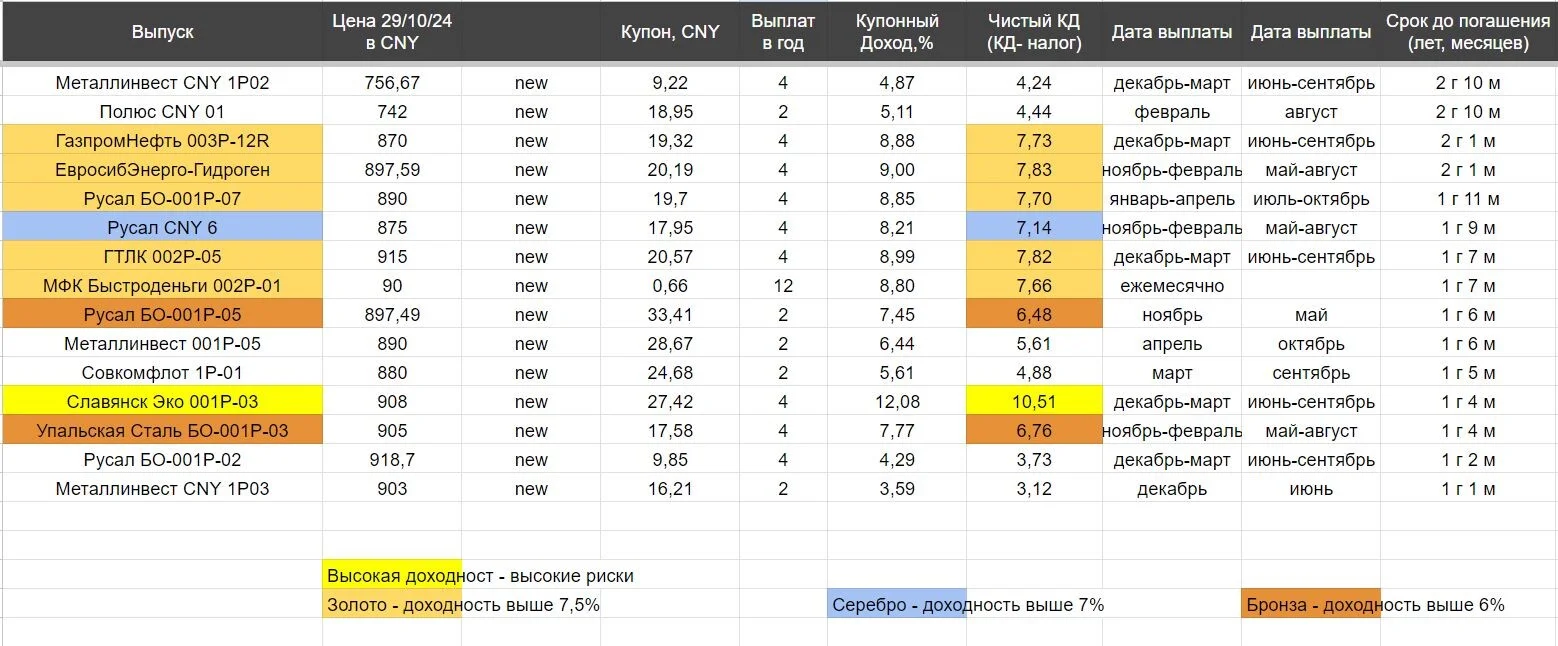The height and width of the screenshot is (646, 1558).
Task: Click the 'ежемесячно' payment date cell
Action: tap(1172, 286)
